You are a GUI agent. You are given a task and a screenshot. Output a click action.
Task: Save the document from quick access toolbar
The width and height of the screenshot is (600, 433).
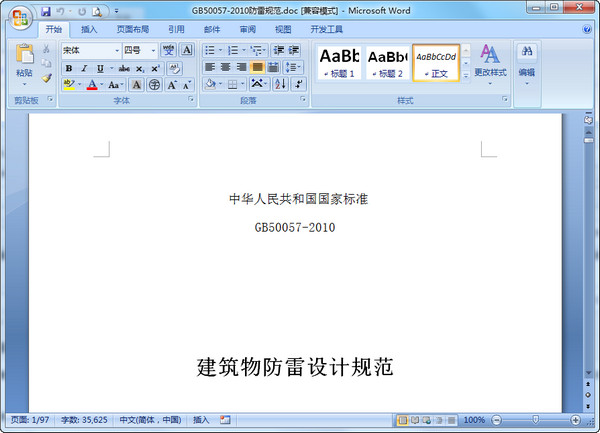(x=46, y=12)
